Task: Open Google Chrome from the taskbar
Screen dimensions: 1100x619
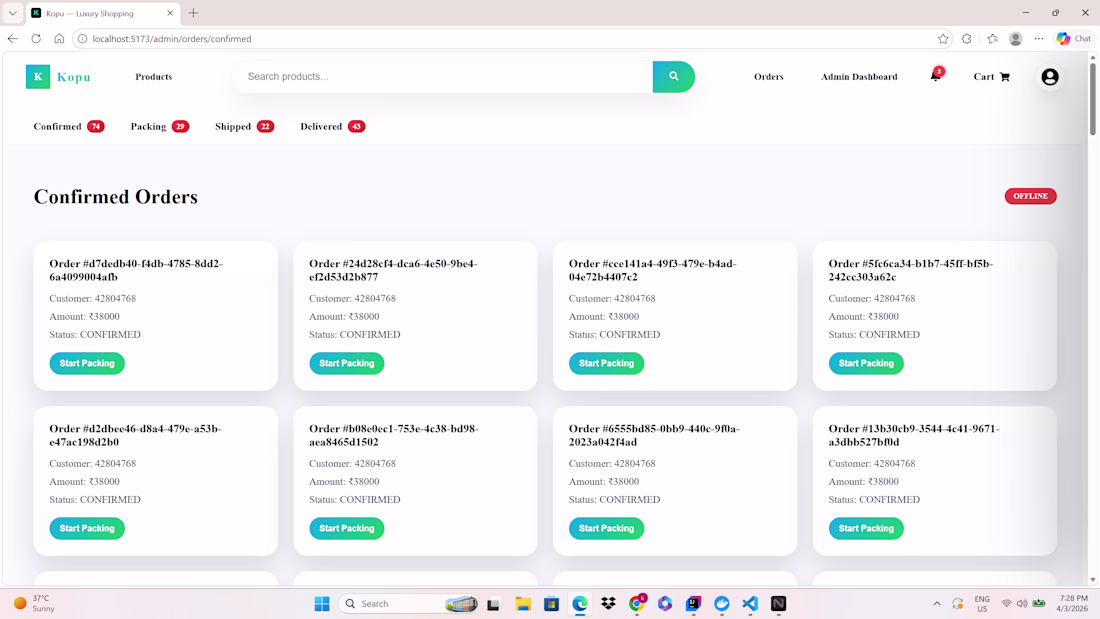Action: pyautogui.click(x=637, y=604)
